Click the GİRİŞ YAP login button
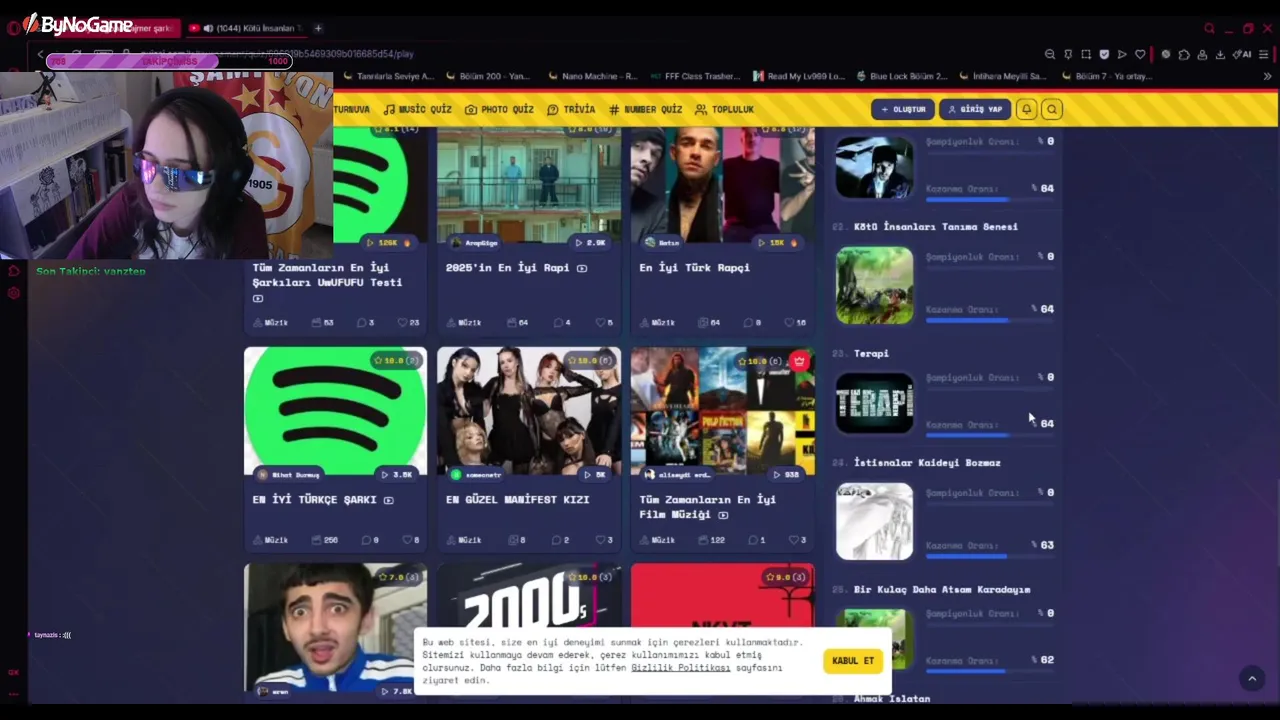The height and width of the screenshot is (720, 1280). point(975,109)
